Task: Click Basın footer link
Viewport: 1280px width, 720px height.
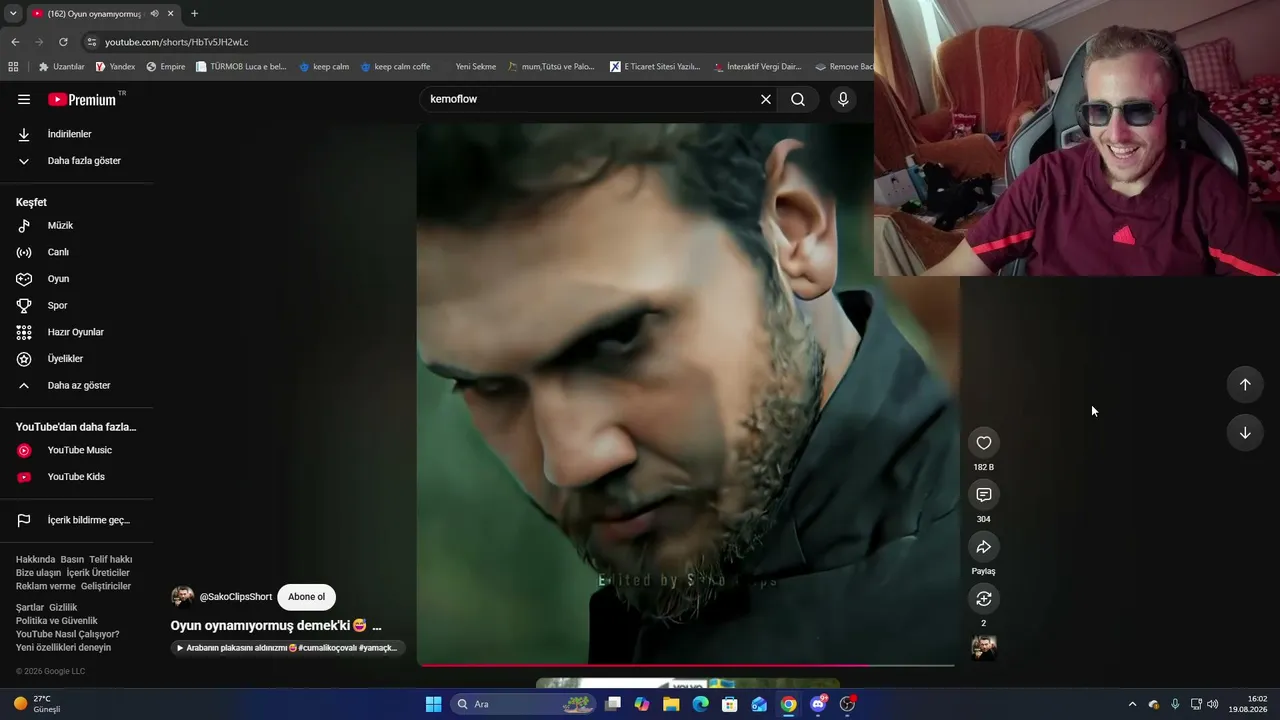Action: (x=72, y=560)
